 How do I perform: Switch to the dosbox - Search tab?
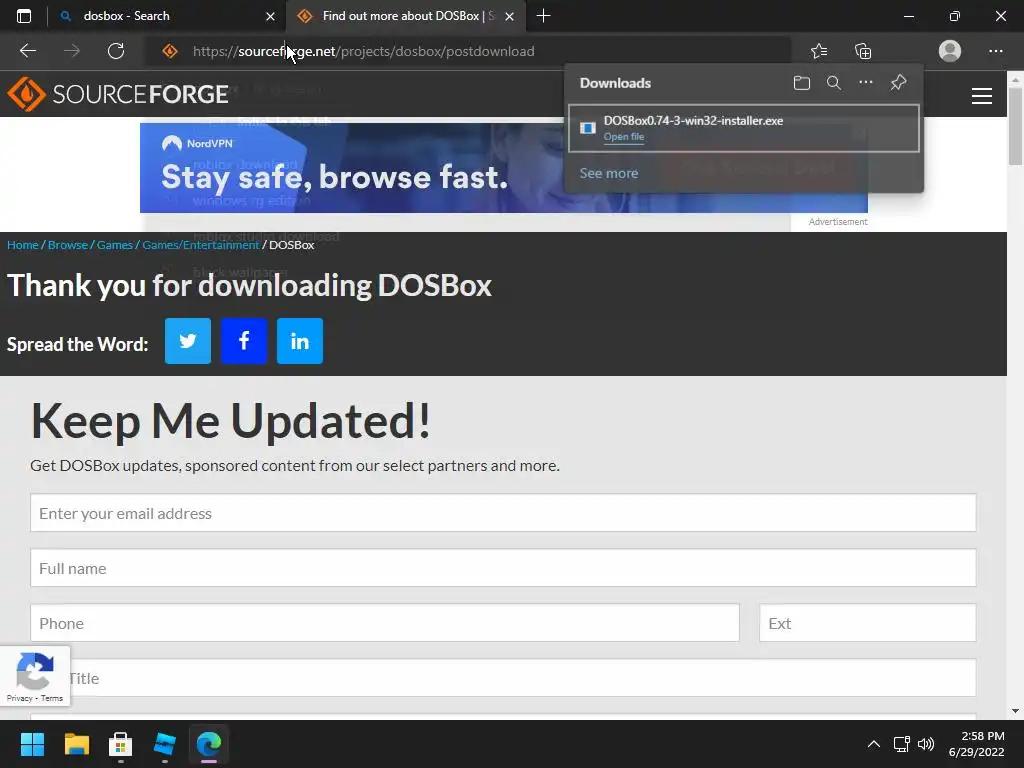coord(167,16)
